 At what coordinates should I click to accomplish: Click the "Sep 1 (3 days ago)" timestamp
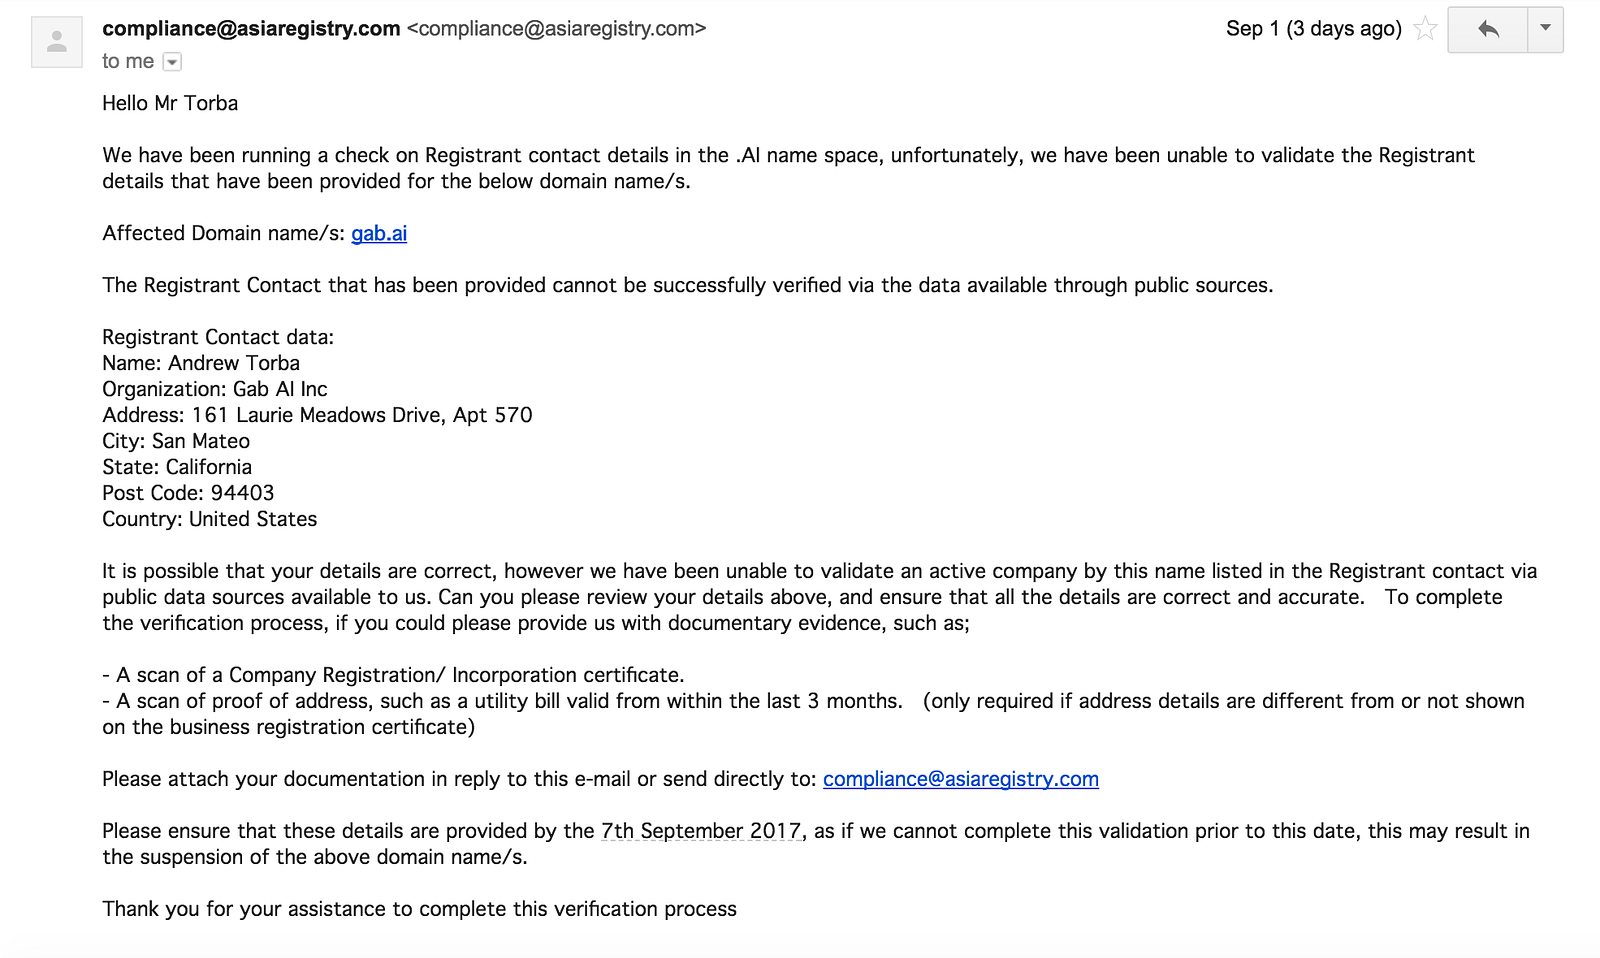coord(1314,29)
